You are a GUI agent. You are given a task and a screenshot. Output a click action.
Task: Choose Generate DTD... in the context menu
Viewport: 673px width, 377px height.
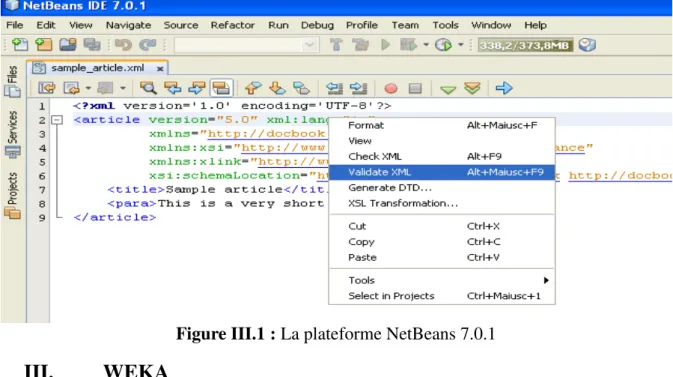pyautogui.click(x=442, y=188)
